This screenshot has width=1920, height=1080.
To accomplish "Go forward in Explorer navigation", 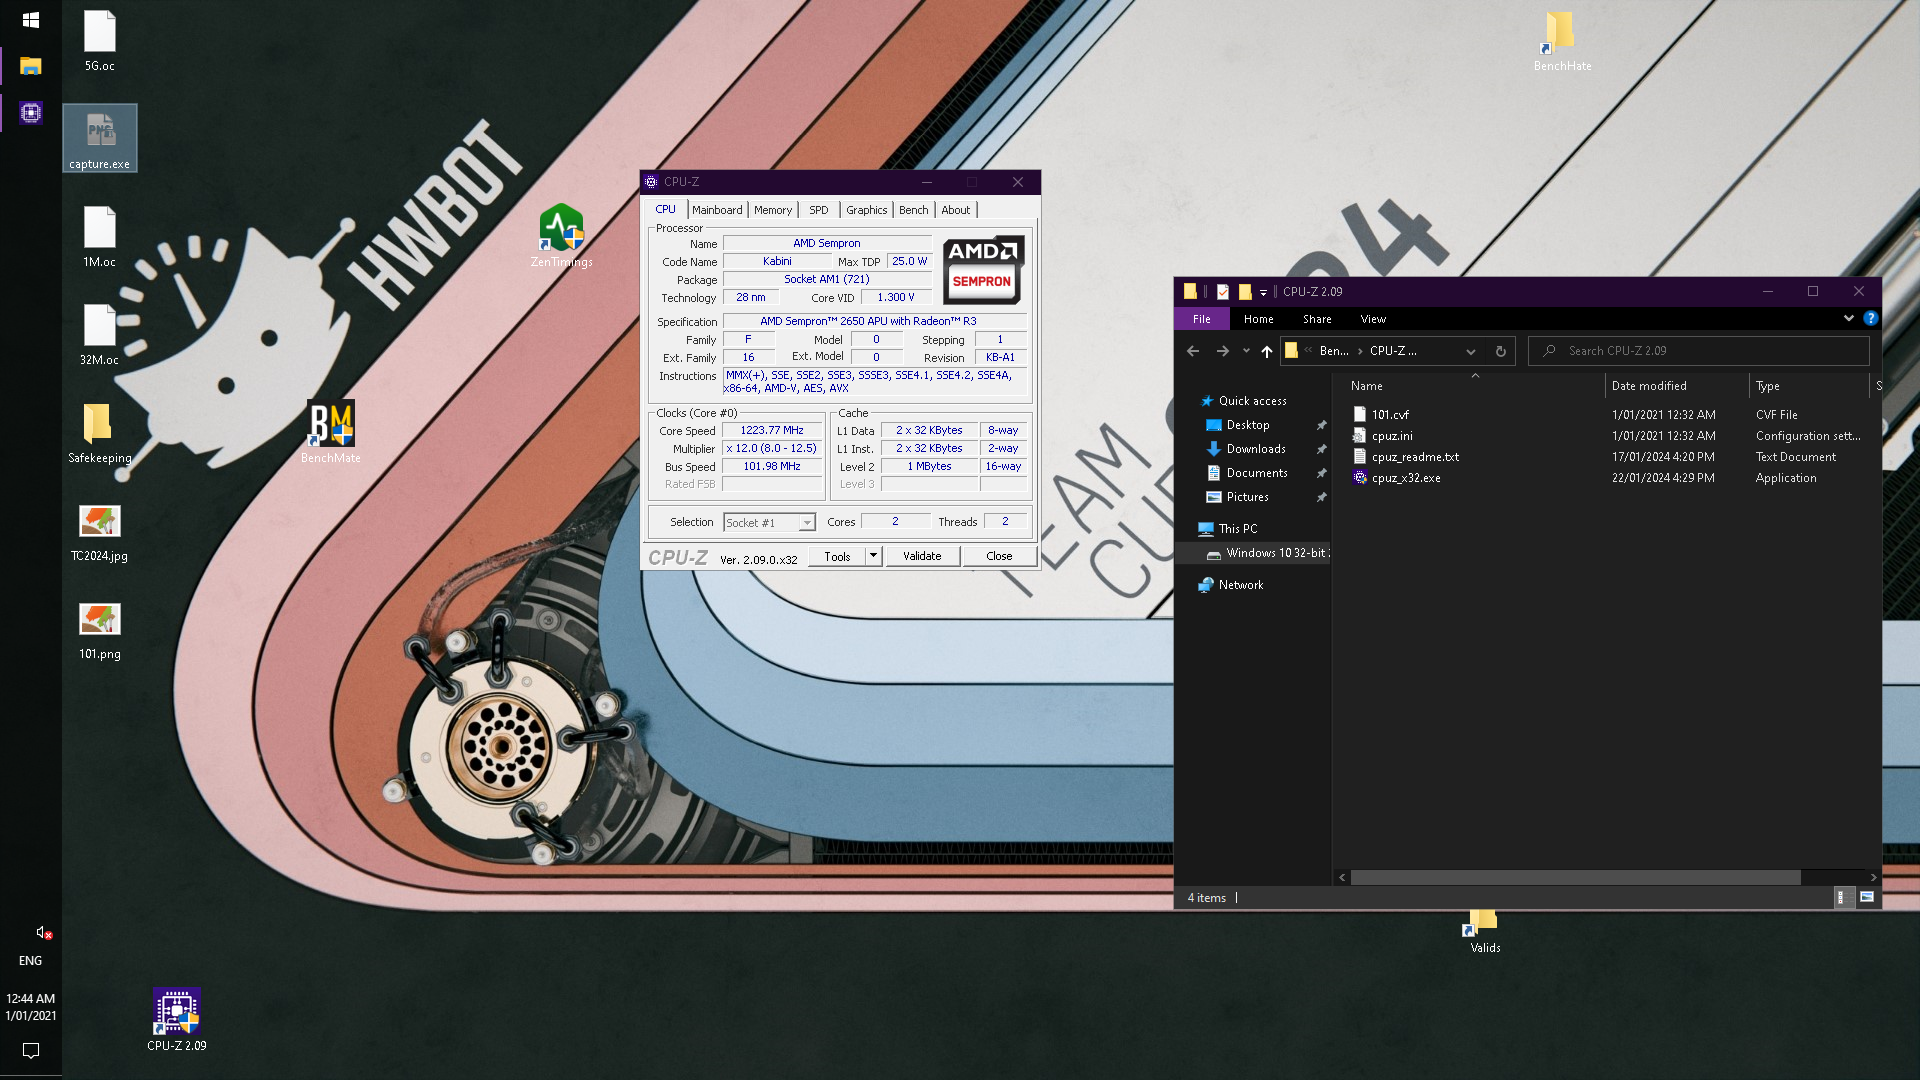I will coord(1222,351).
